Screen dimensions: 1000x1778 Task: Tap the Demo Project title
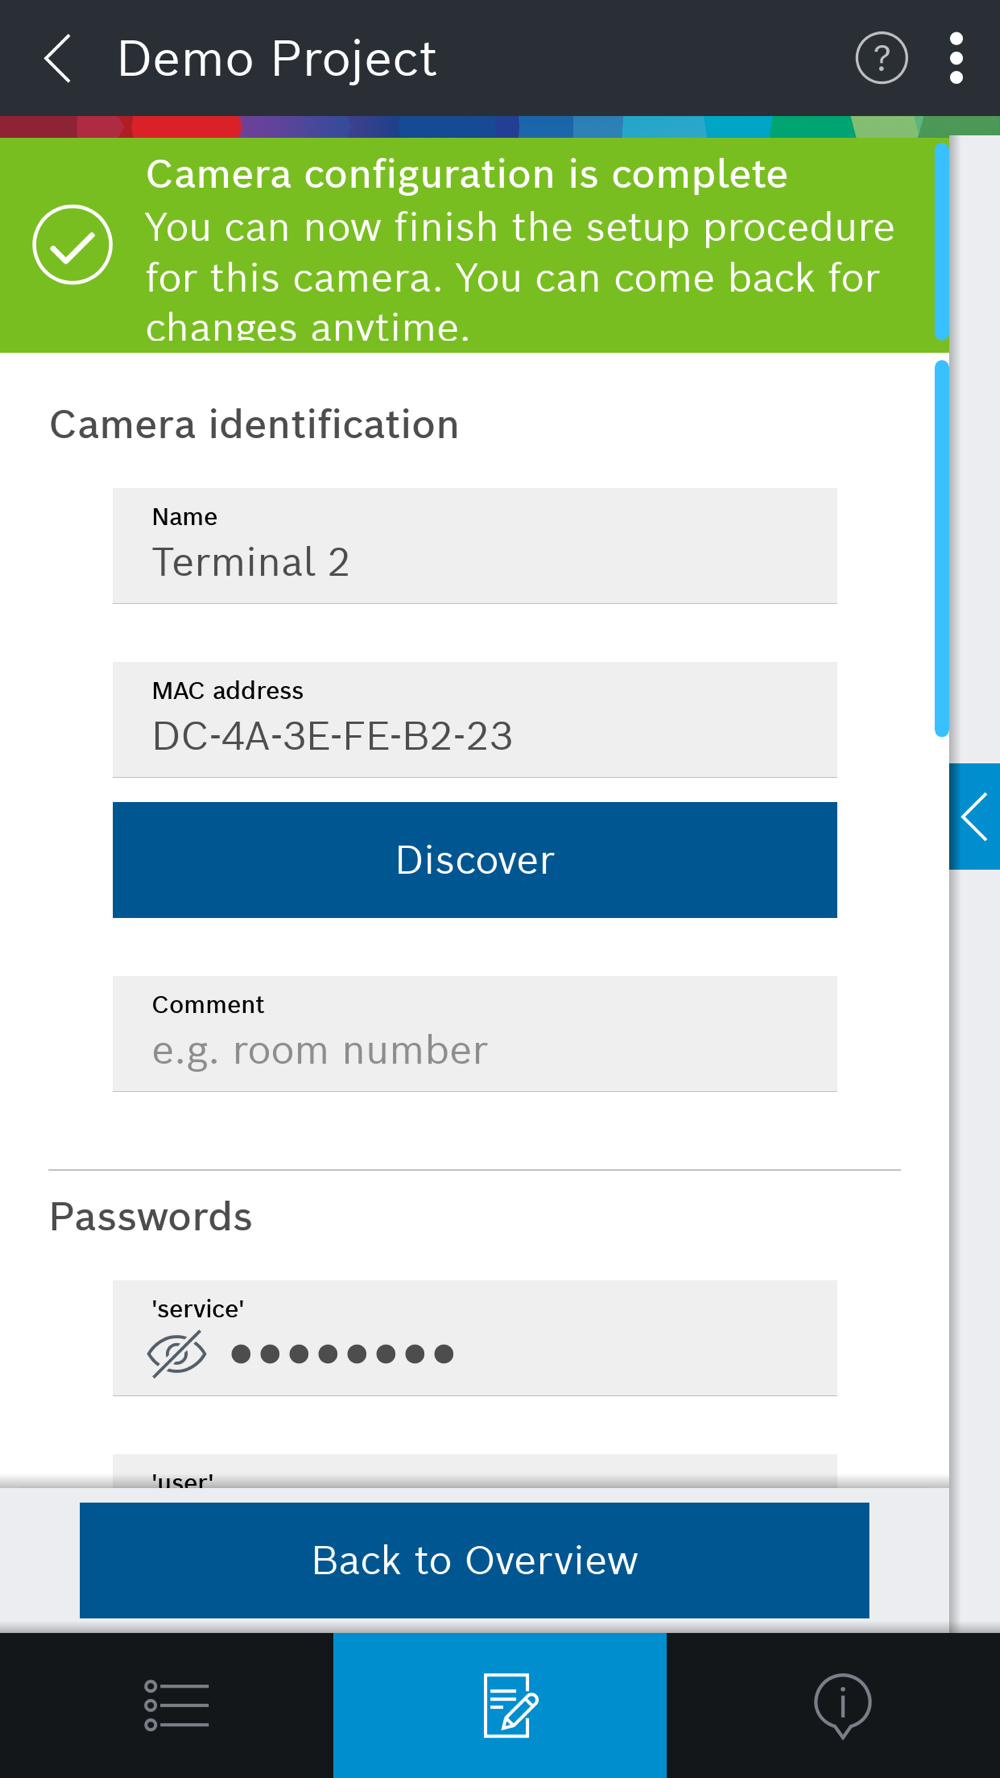click(x=277, y=58)
